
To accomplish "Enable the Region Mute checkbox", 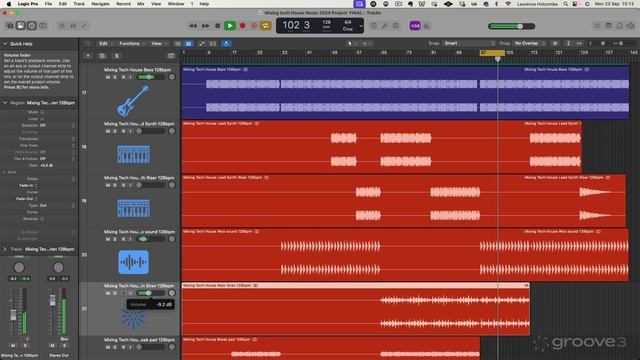I will tap(42, 112).
